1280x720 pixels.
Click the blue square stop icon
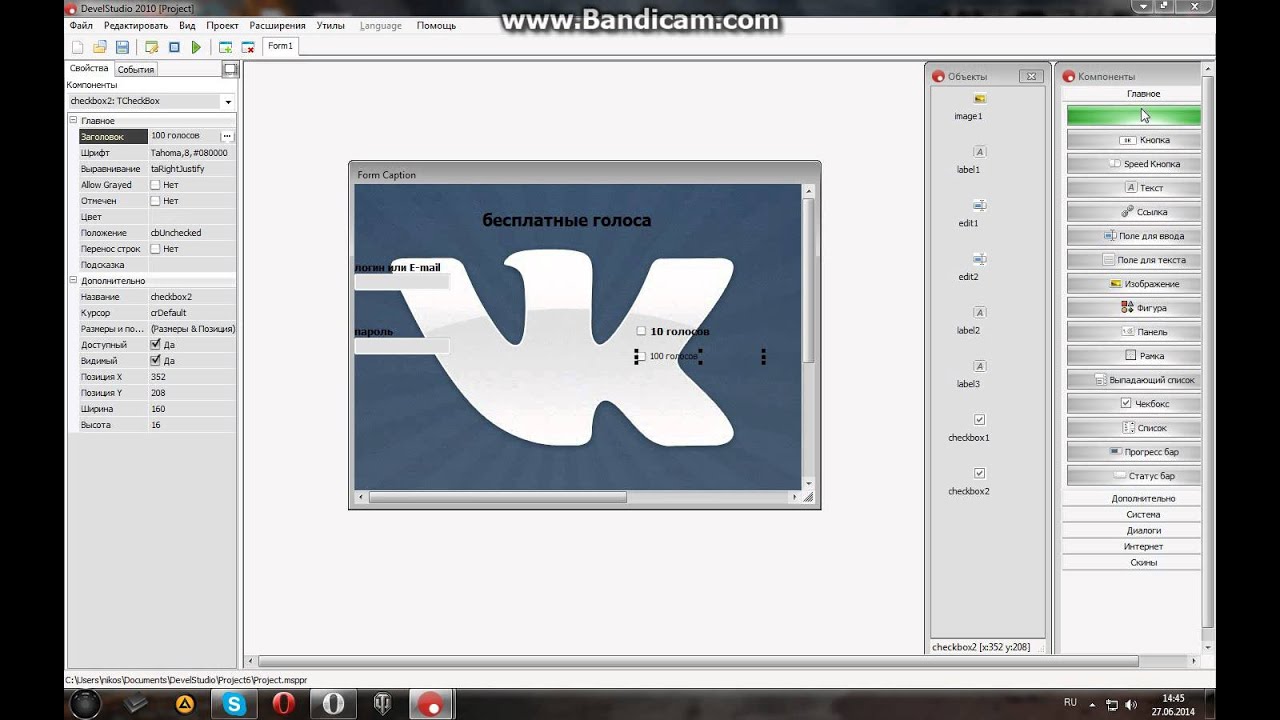[x=174, y=47]
